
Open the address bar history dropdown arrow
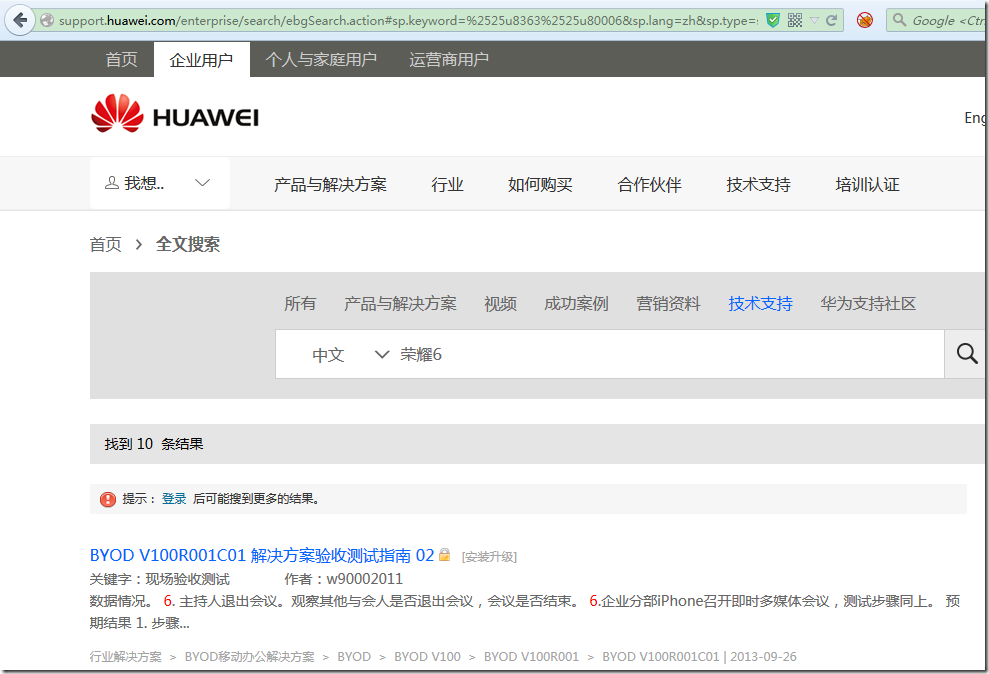click(814, 21)
